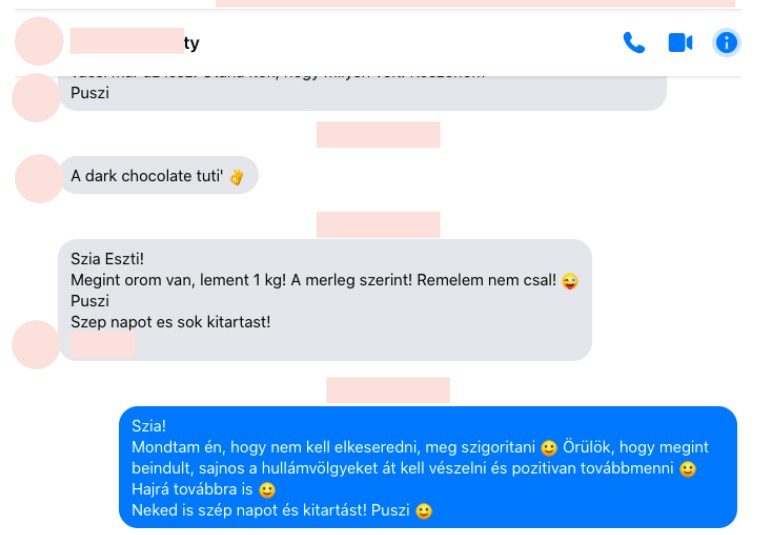Open the avatar next to the dark chocolate message

point(39,178)
